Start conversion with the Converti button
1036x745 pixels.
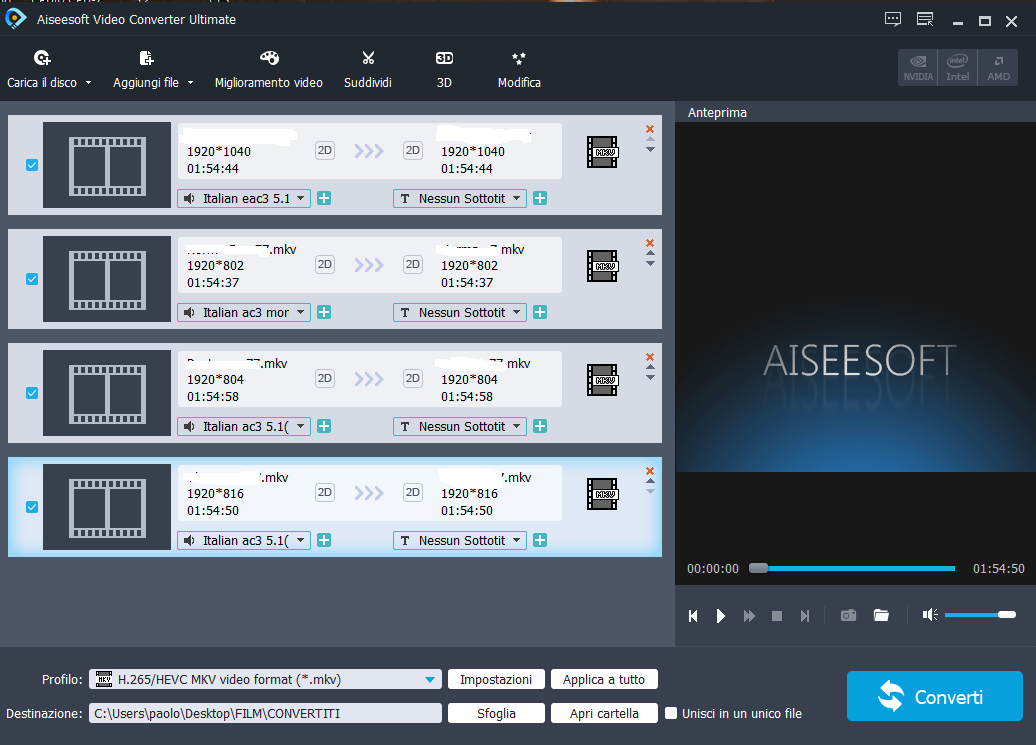coord(934,696)
